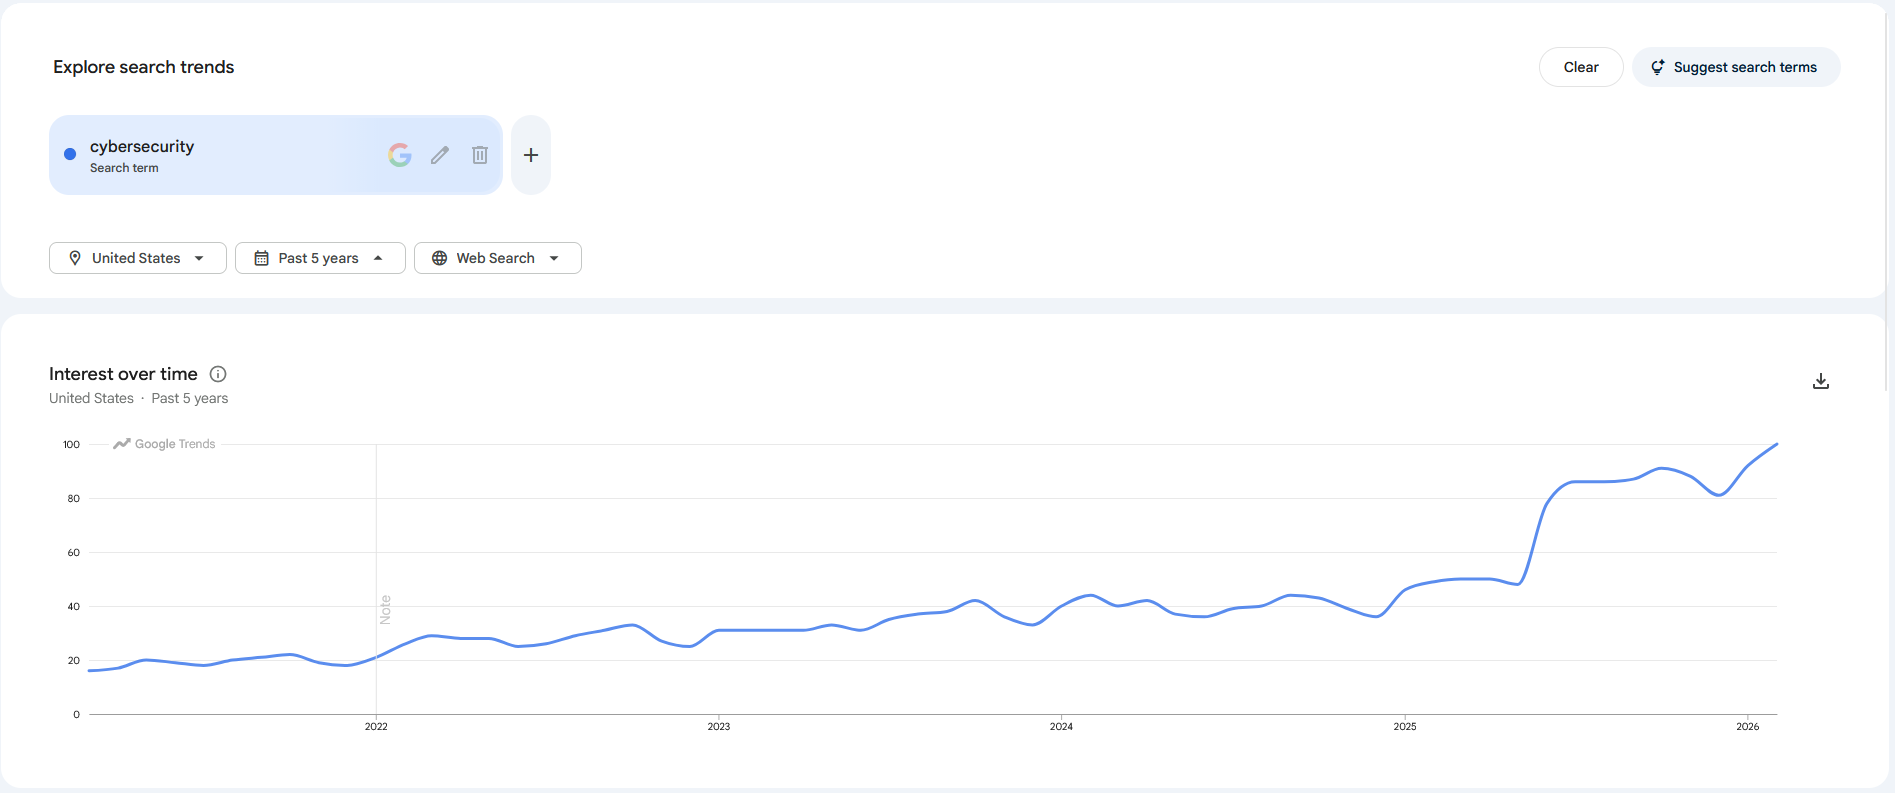Open the Interest over time info icon
The width and height of the screenshot is (1895, 793).
point(218,374)
